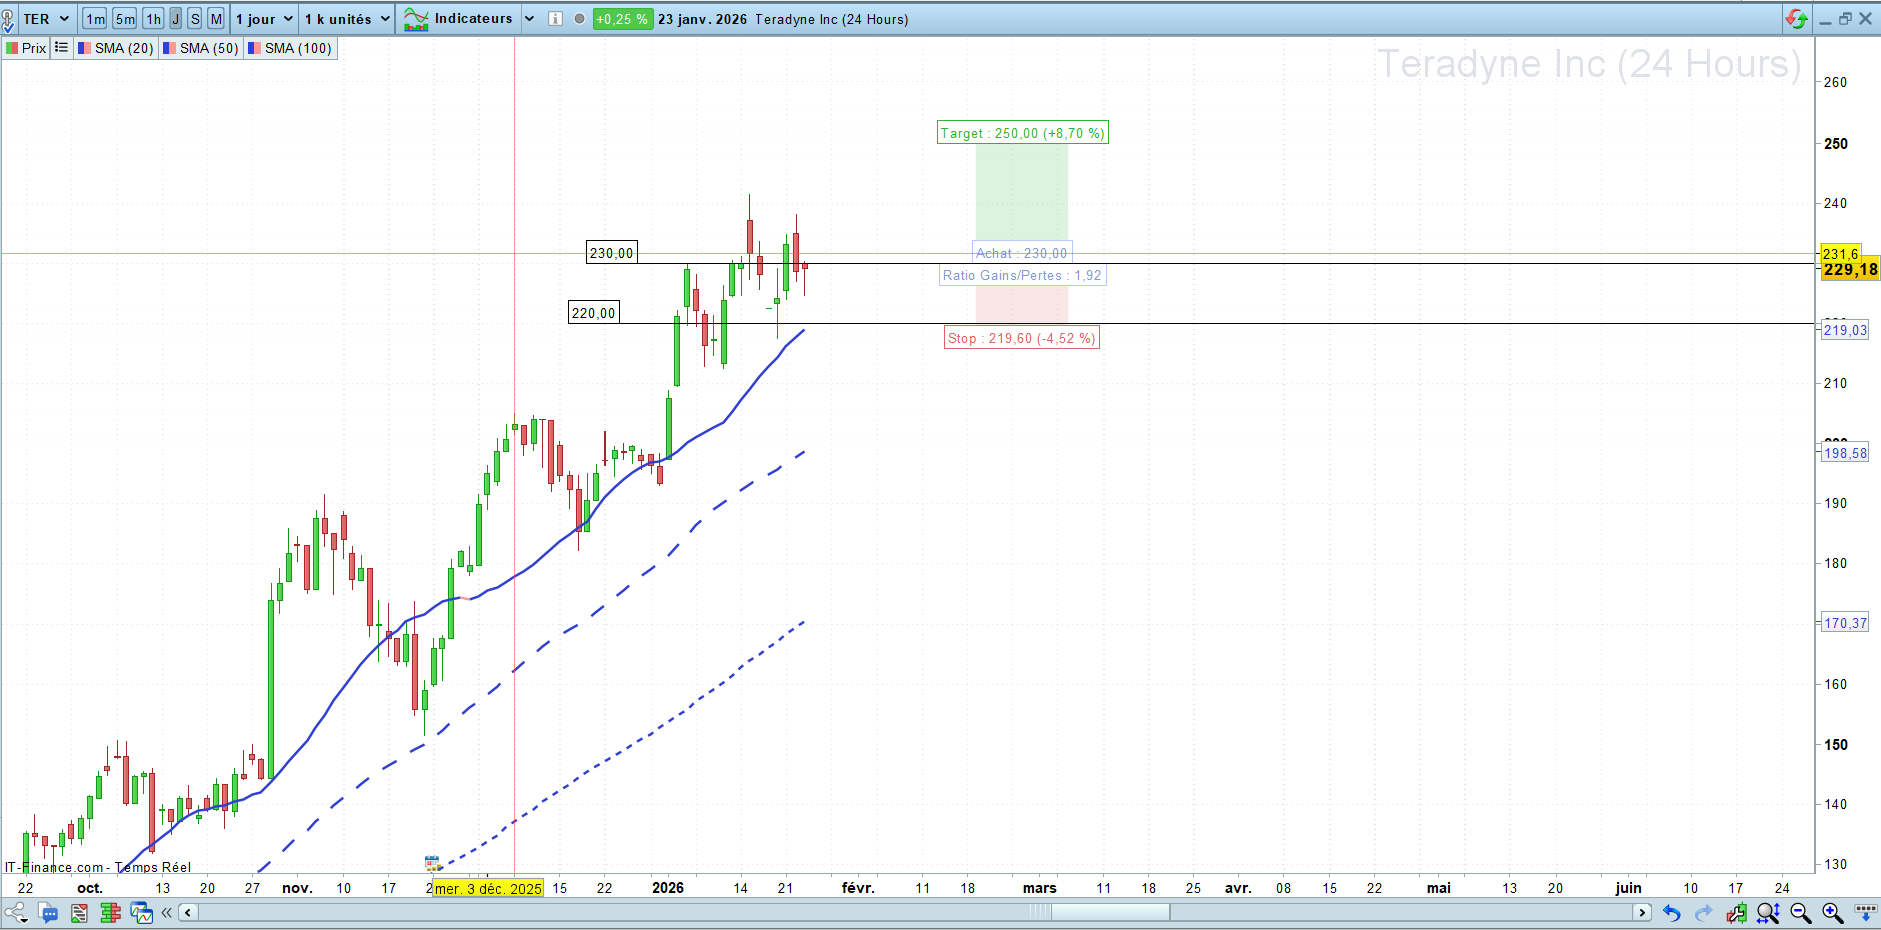Viewport: 1881px width, 930px height.
Task: Click the 231,6 yellow price tag
Action: [x=1840, y=253]
